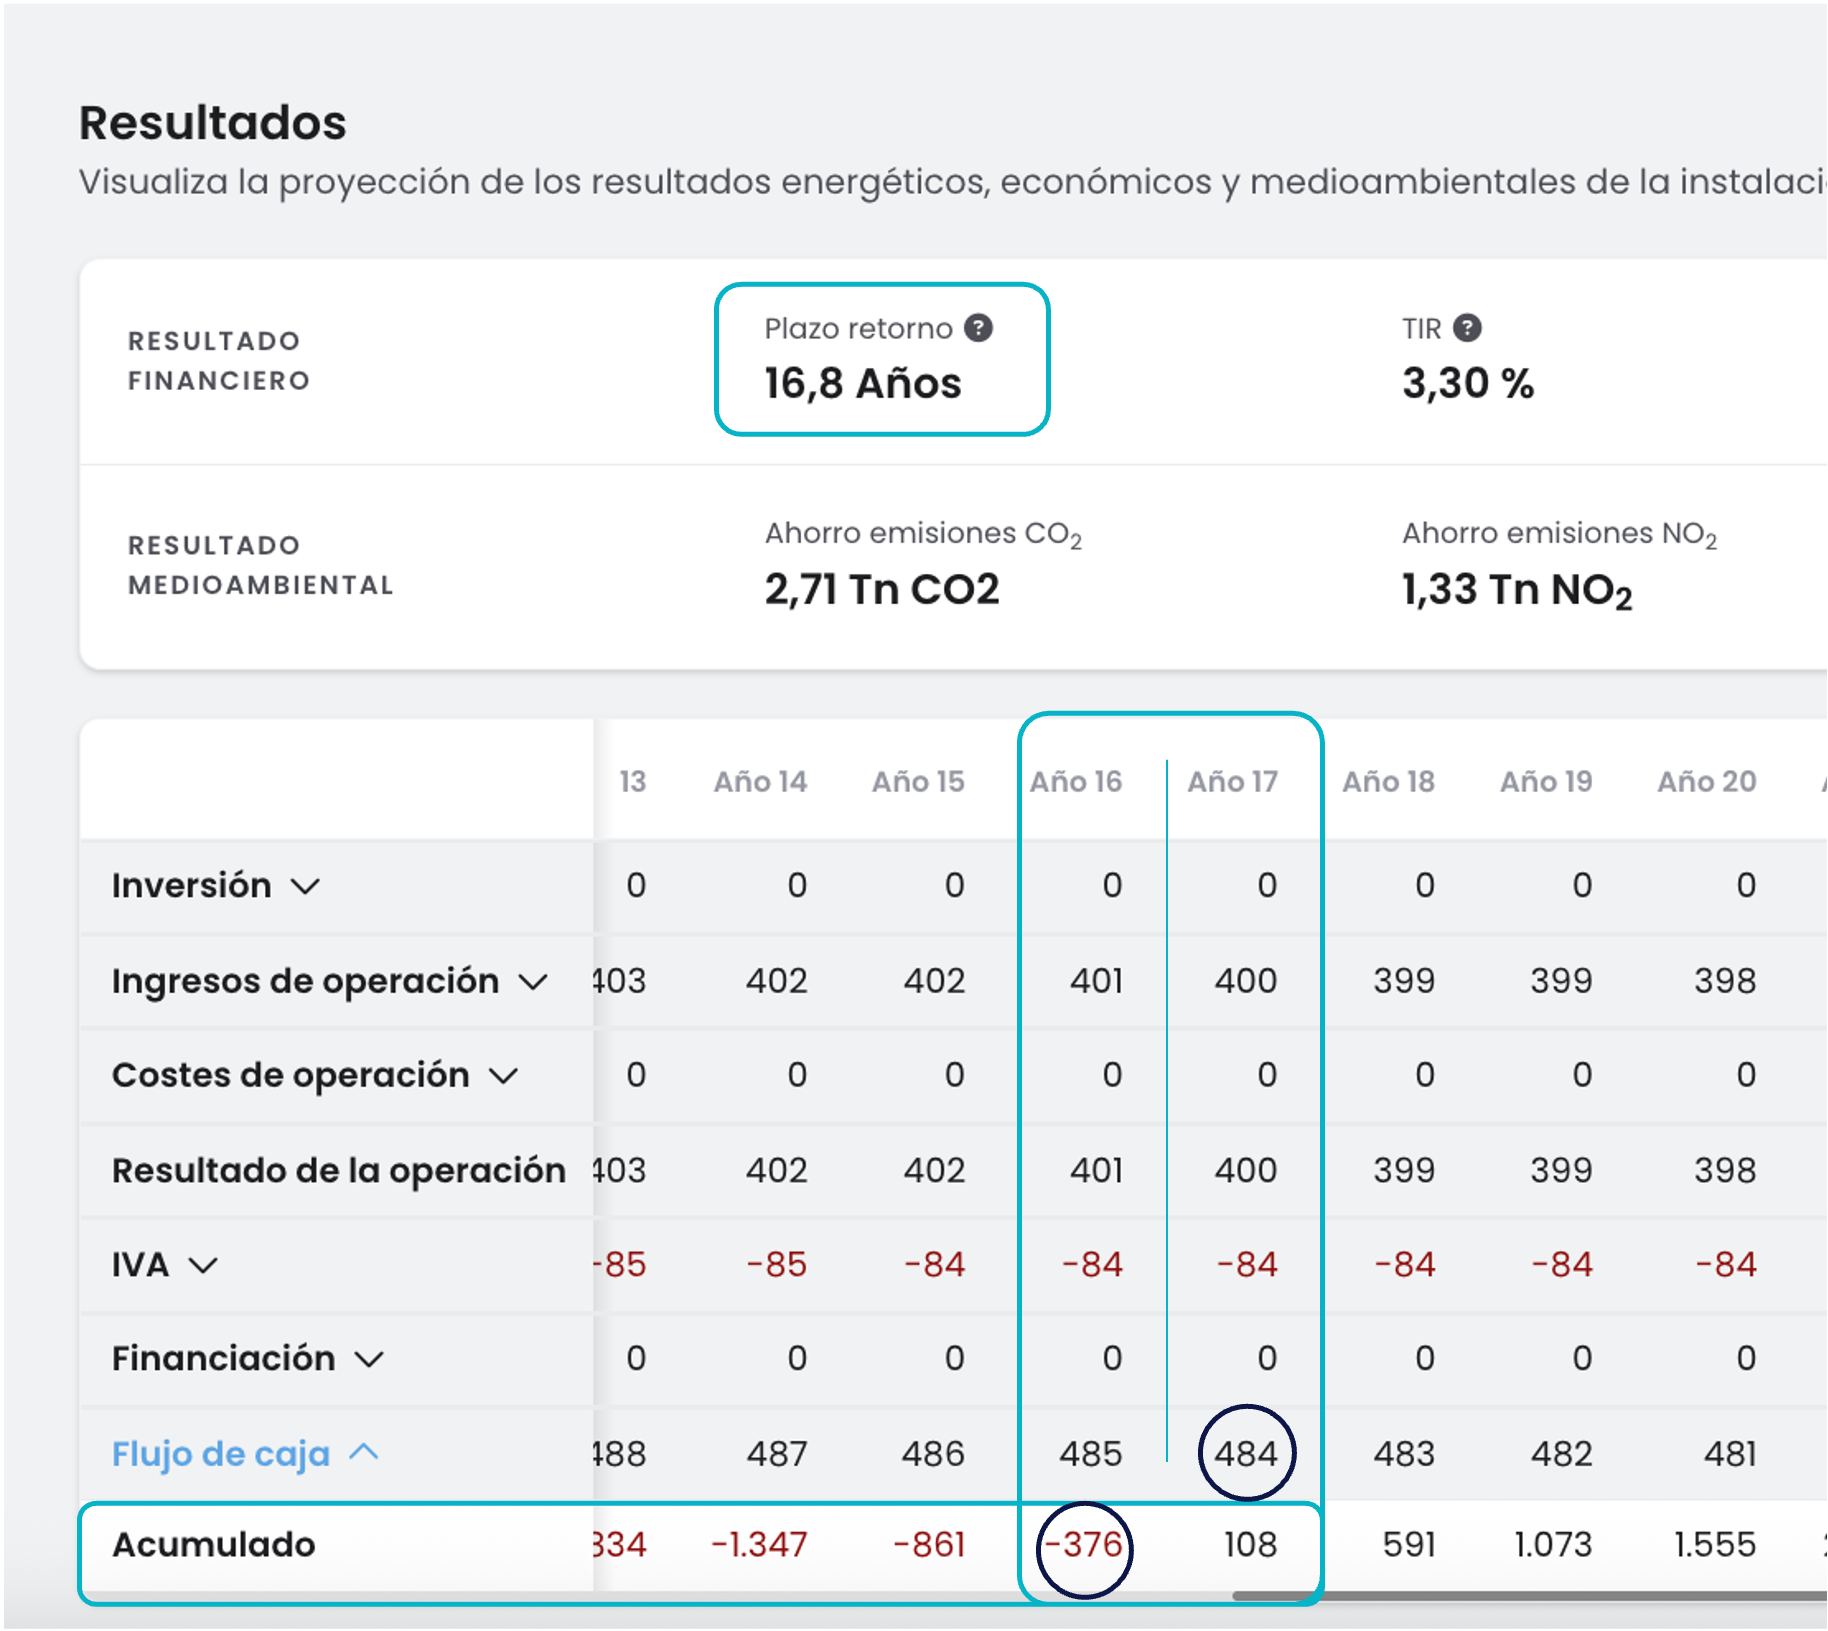The image size is (1828, 1631).
Task: Expand the Financiación row chevron
Action: 369,1359
